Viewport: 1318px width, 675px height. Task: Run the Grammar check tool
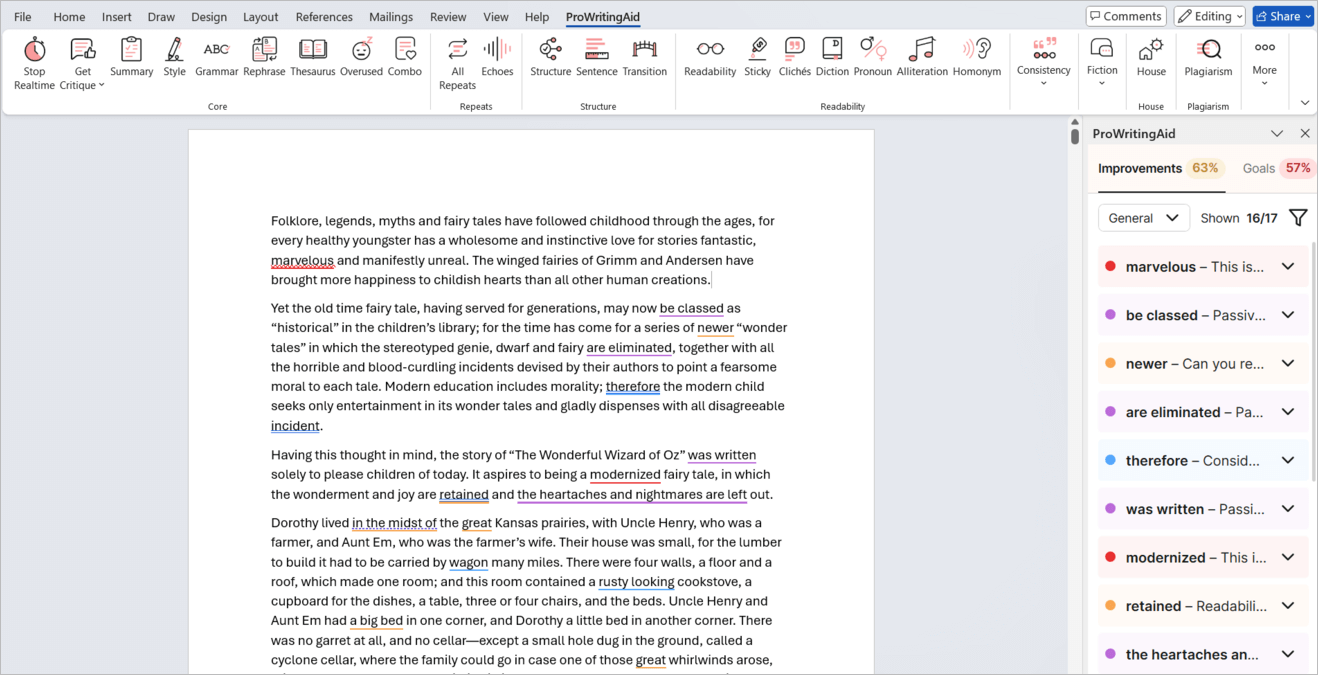tap(216, 50)
